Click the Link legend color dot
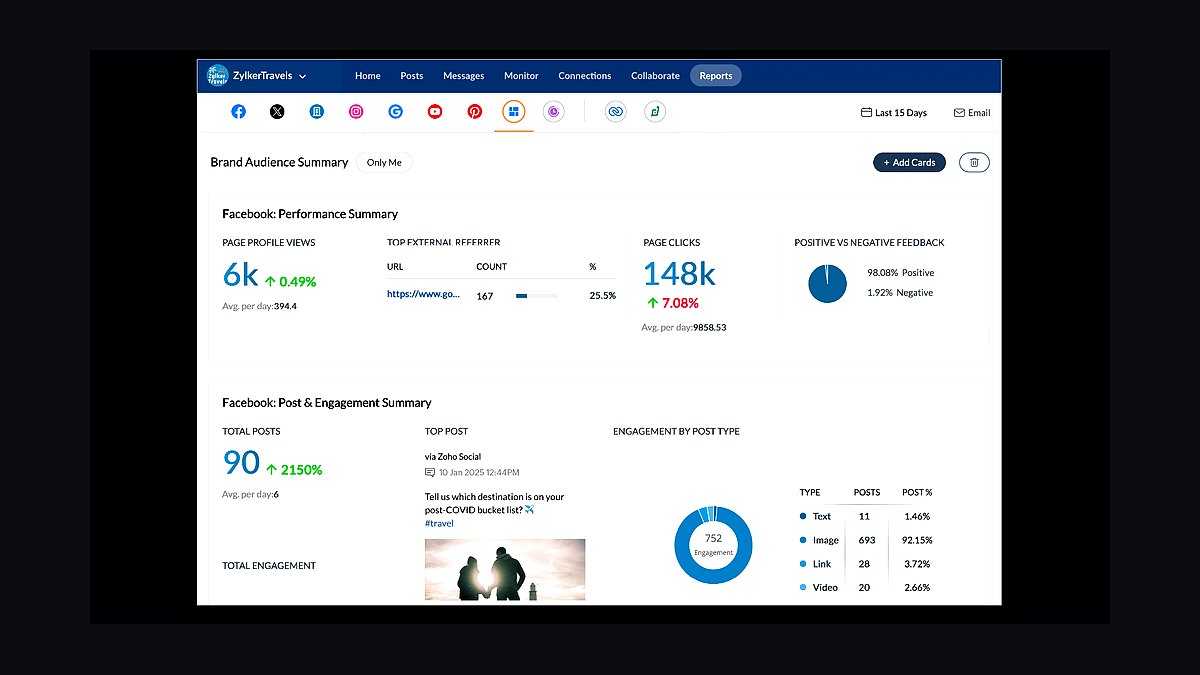1200x675 pixels. 803,564
